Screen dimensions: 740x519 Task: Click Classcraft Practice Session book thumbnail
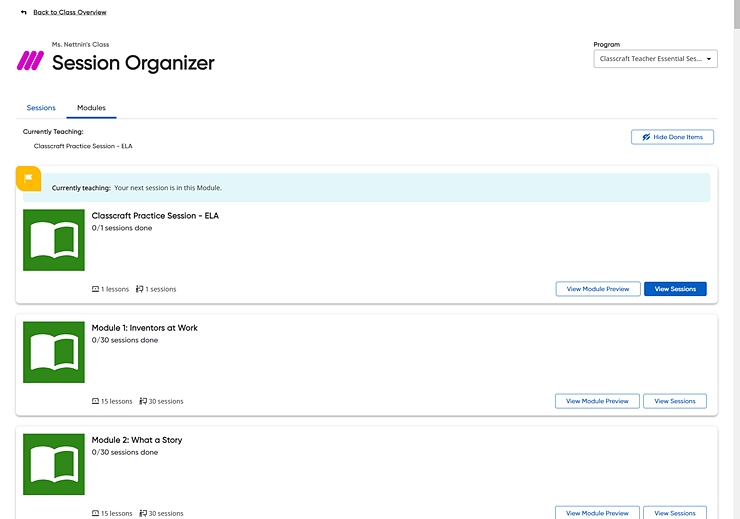coord(54,240)
